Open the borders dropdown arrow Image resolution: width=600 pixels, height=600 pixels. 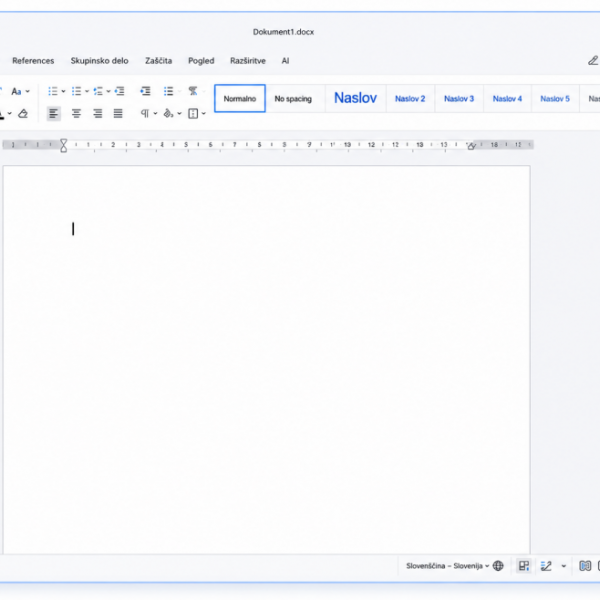click(204, 114)
